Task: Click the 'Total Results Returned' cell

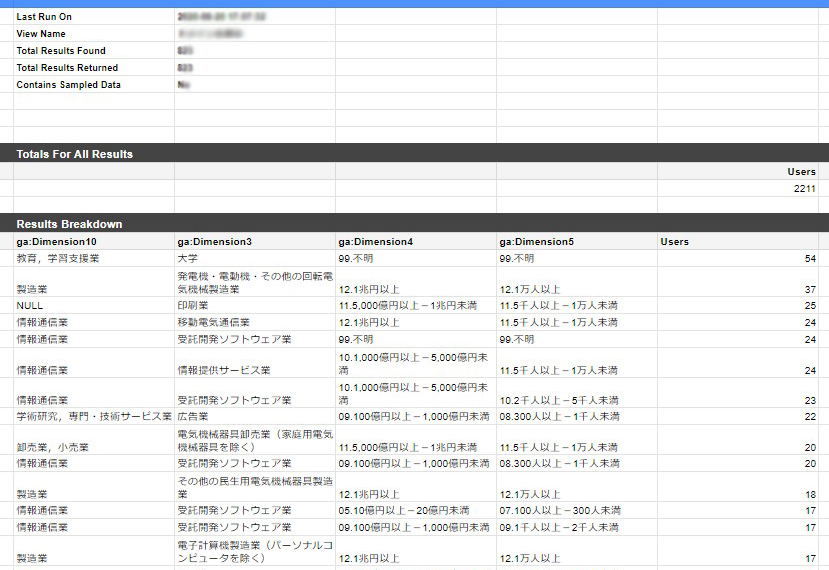Action: [x=94, y=67]
